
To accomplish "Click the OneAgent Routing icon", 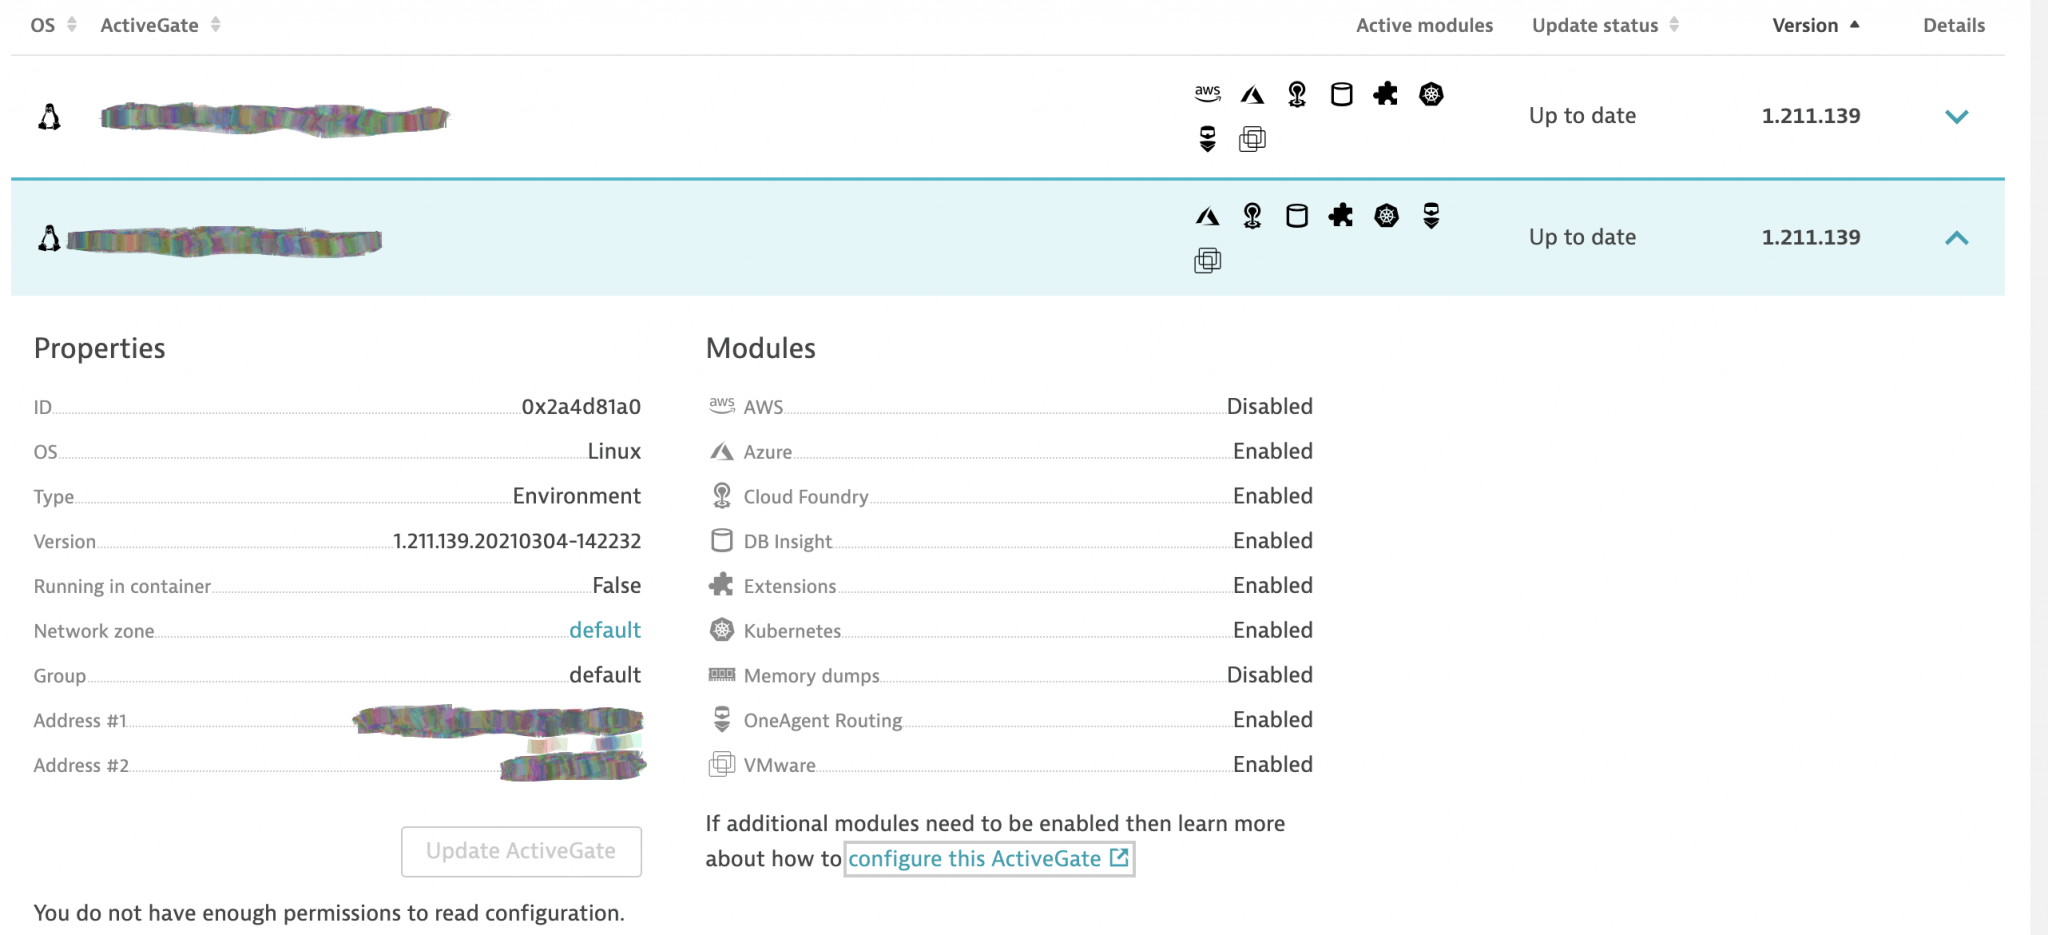I will coord(720,717).
